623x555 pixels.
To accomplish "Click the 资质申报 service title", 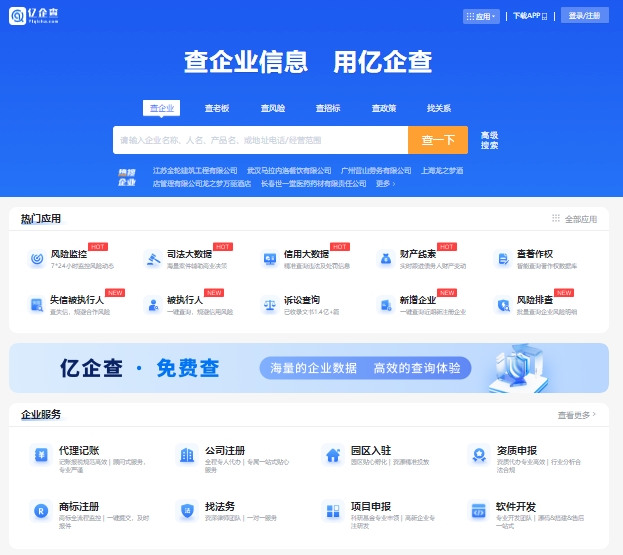I will (x=517, y=451).
